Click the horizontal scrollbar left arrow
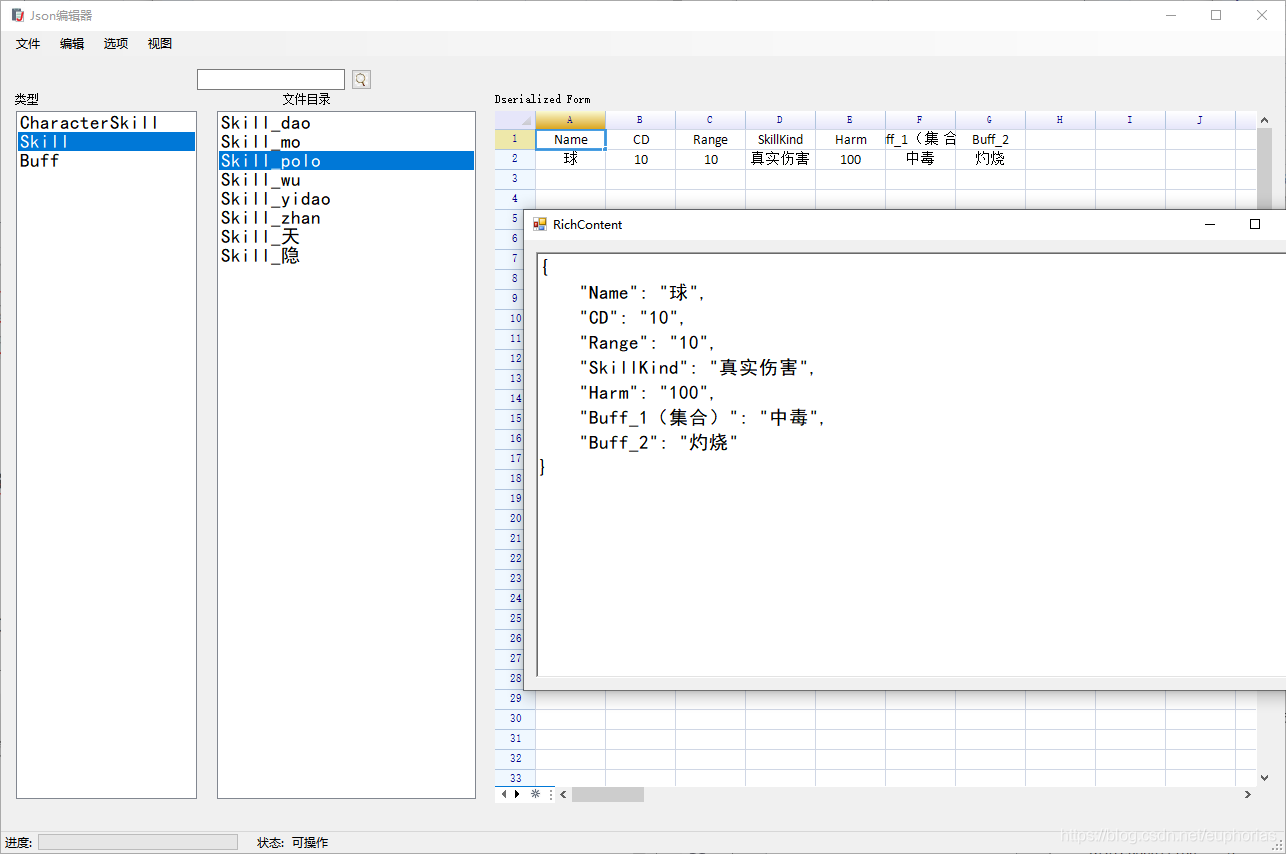Screen dimensions: 1286x854 563,794
